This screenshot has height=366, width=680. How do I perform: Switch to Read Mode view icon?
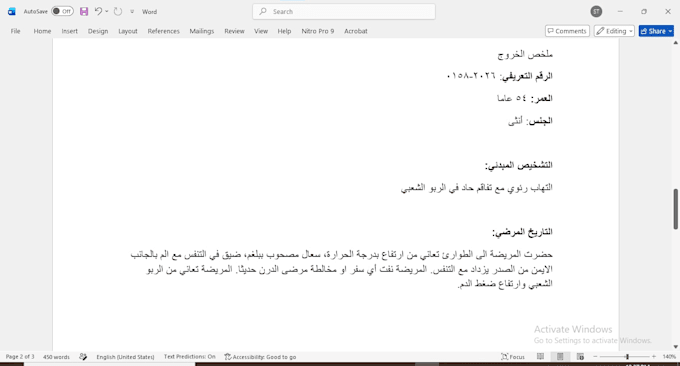coord(540,356)
